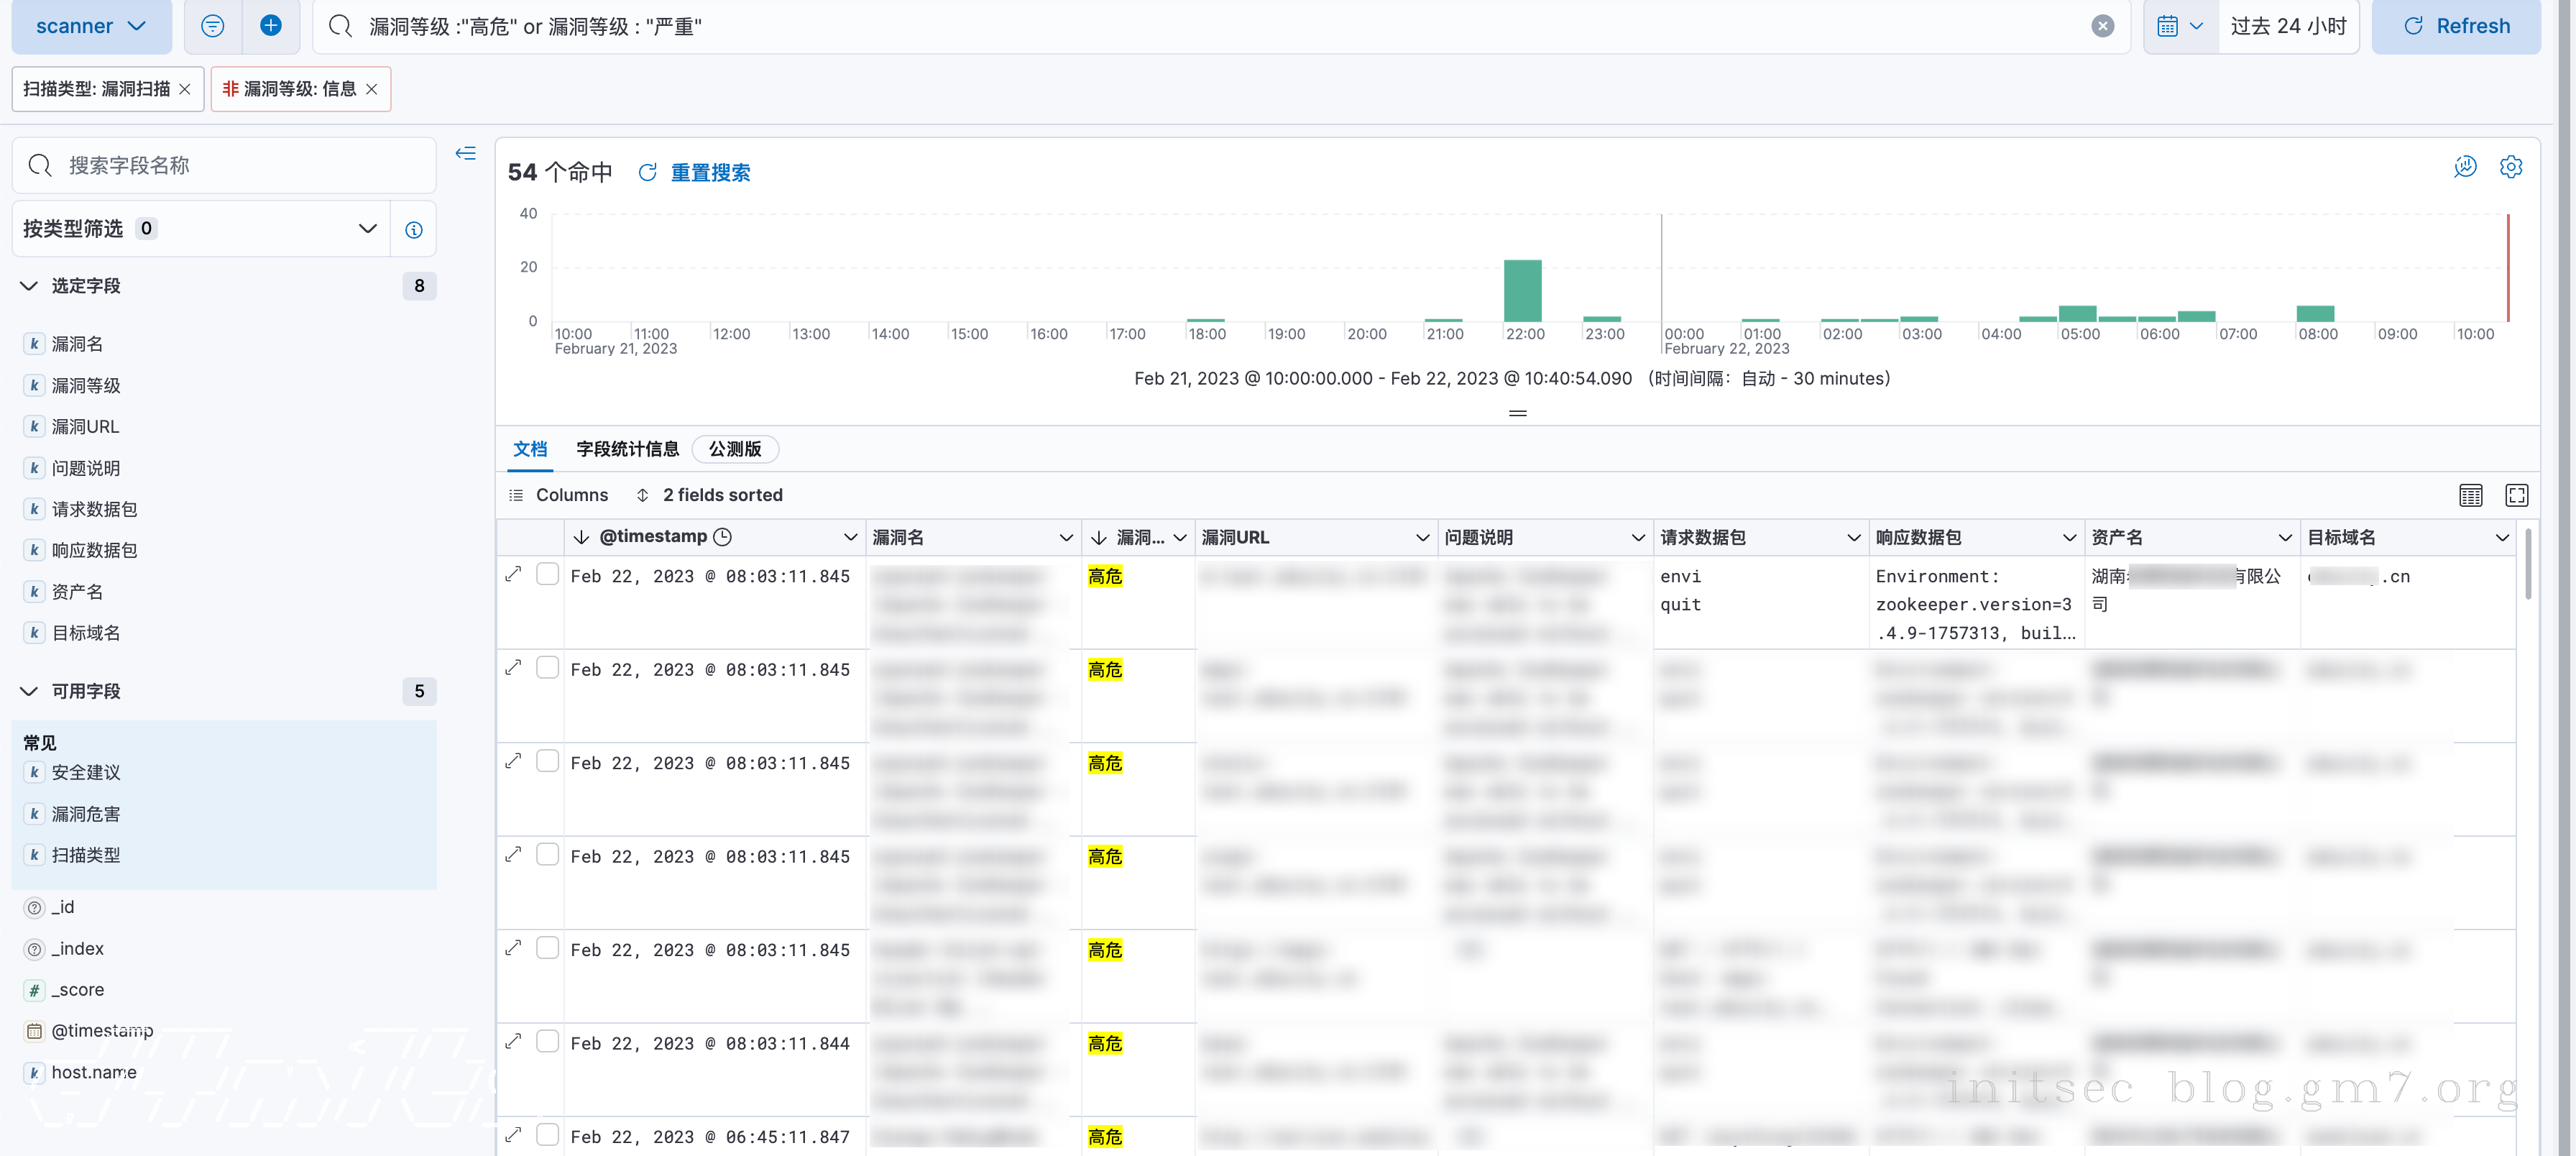Viewport: 2576px width, 1156px height.
Task: Enter fullscreen mode for the document table
Action: point(2516,495)
